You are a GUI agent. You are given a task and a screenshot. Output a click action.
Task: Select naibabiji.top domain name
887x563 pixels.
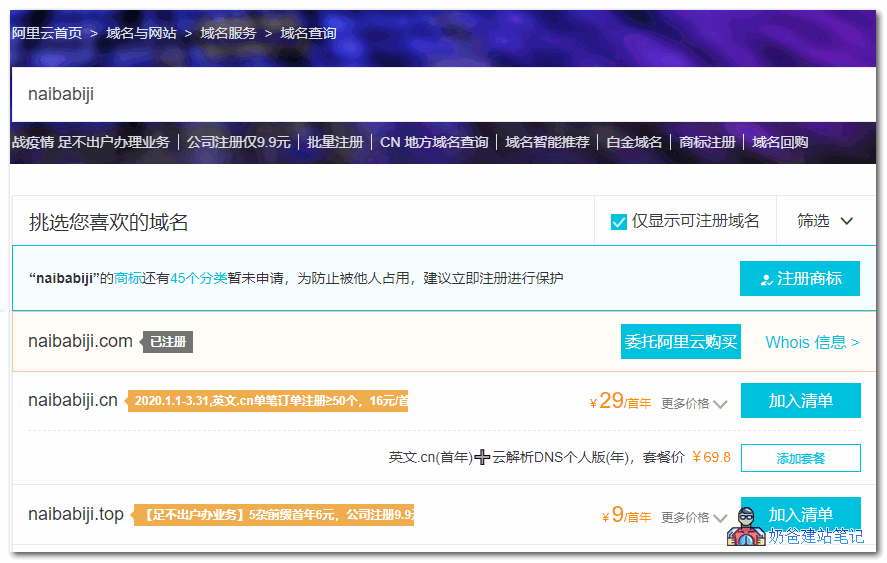click(76, 514)
